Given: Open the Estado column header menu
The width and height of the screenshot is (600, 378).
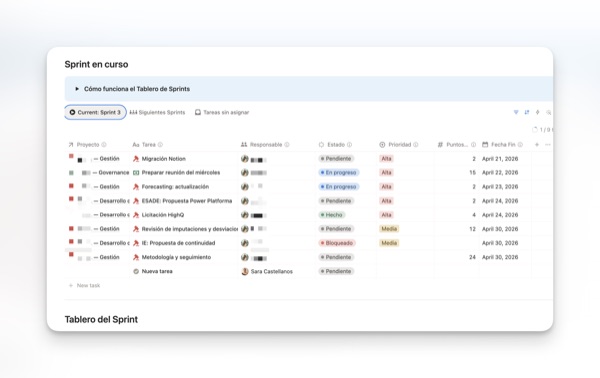Looking at the screenshot, I should [x=335, y=145].
